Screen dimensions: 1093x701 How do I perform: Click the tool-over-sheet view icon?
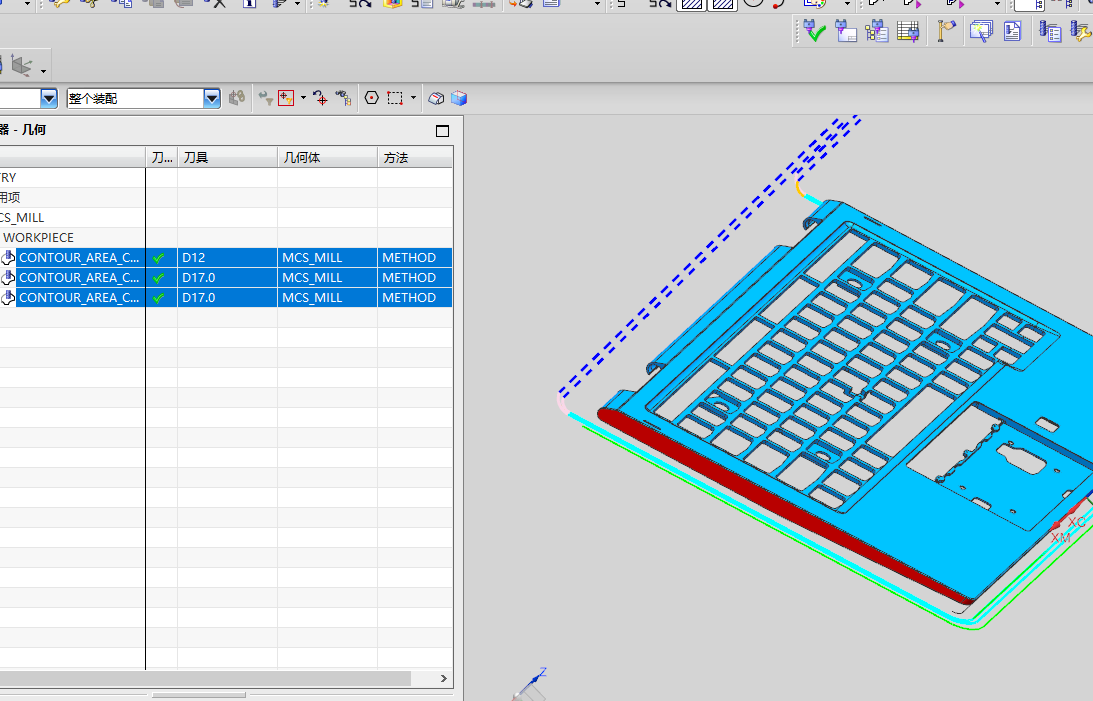pyautogui.click(x=846, y=31)
